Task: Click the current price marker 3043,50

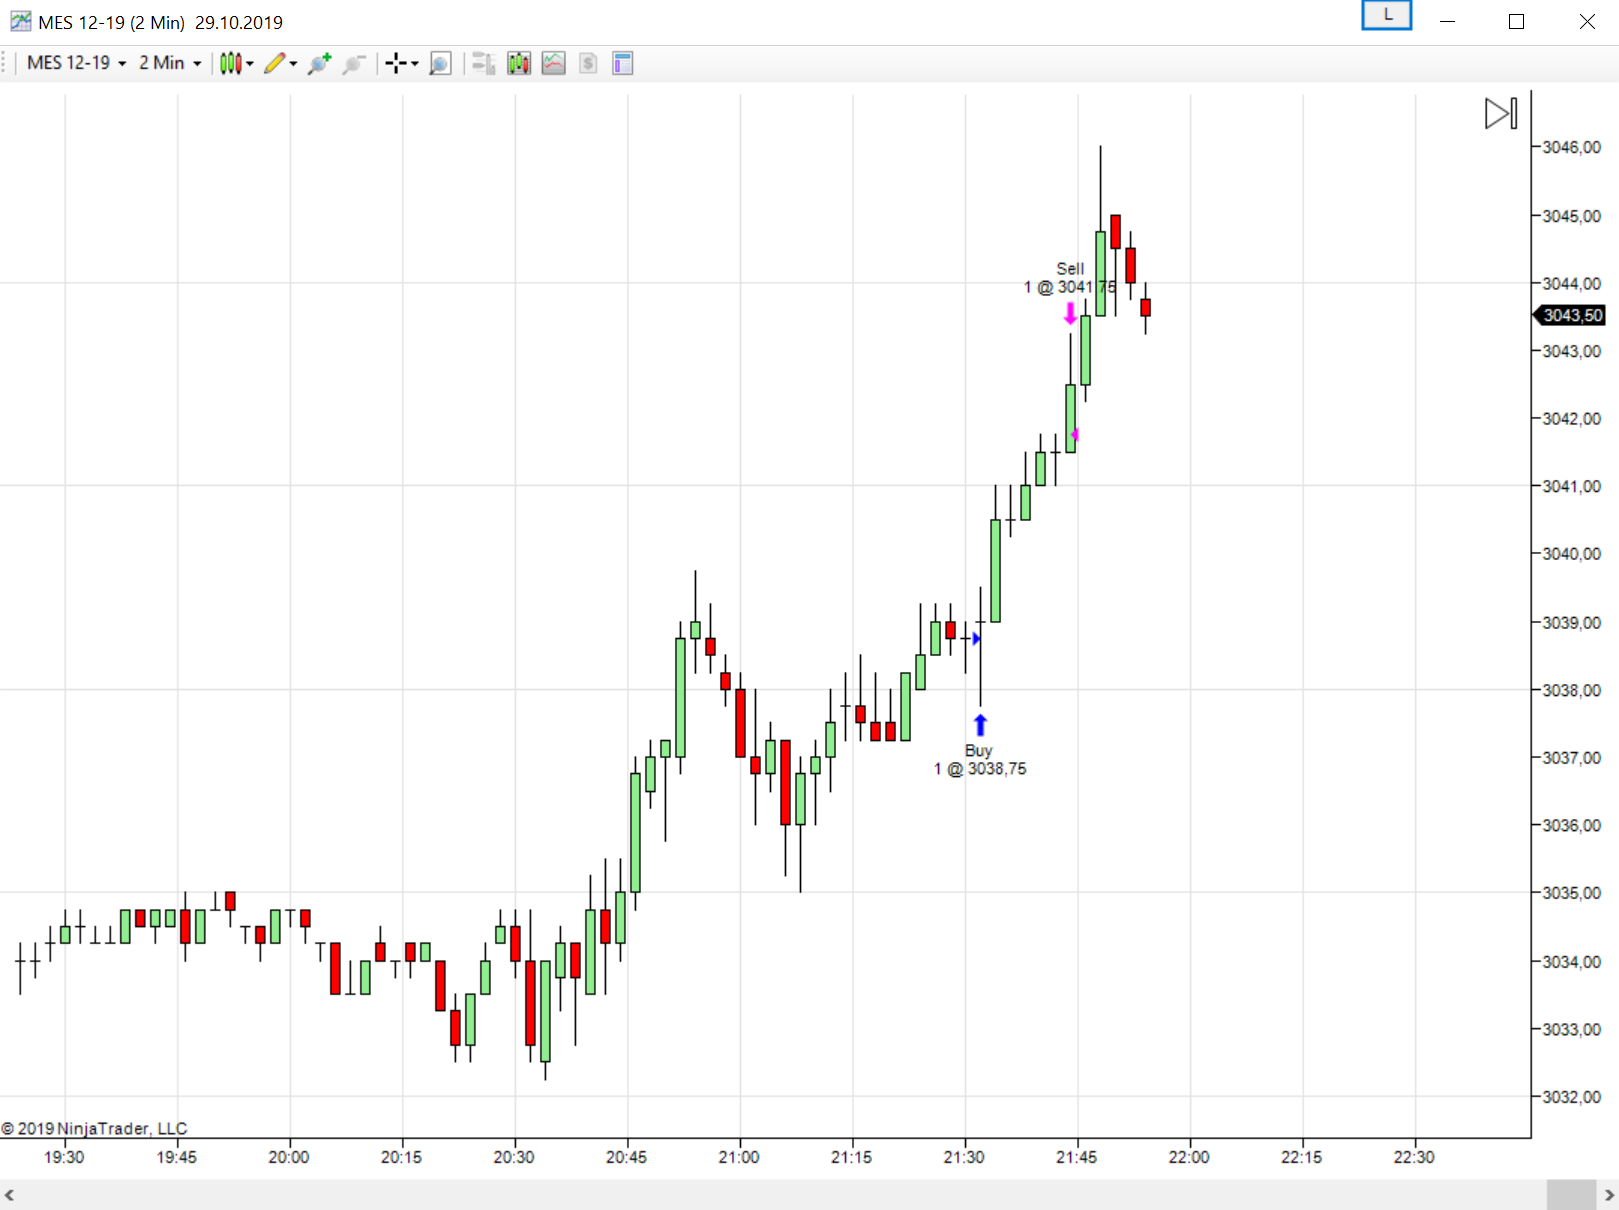Action: [1569, 316]
